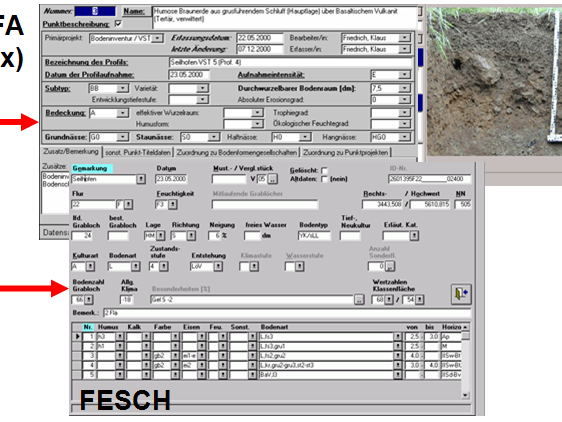
Task: Click ellipsis button next to Must.-/Vergl.stück V field
Action: (273, 179)
